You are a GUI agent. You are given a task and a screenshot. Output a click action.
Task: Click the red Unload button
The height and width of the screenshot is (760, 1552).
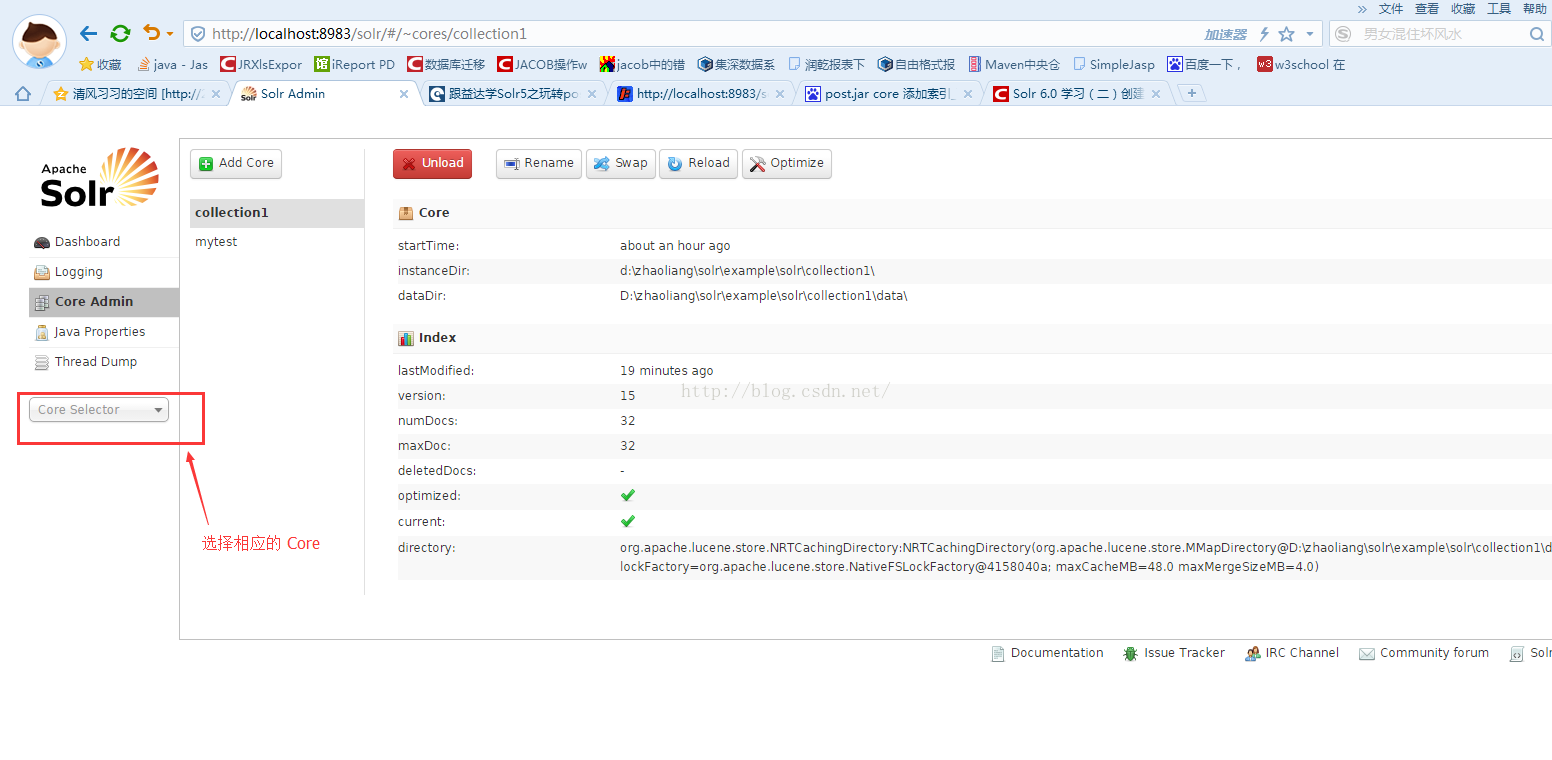coord(432,164)
